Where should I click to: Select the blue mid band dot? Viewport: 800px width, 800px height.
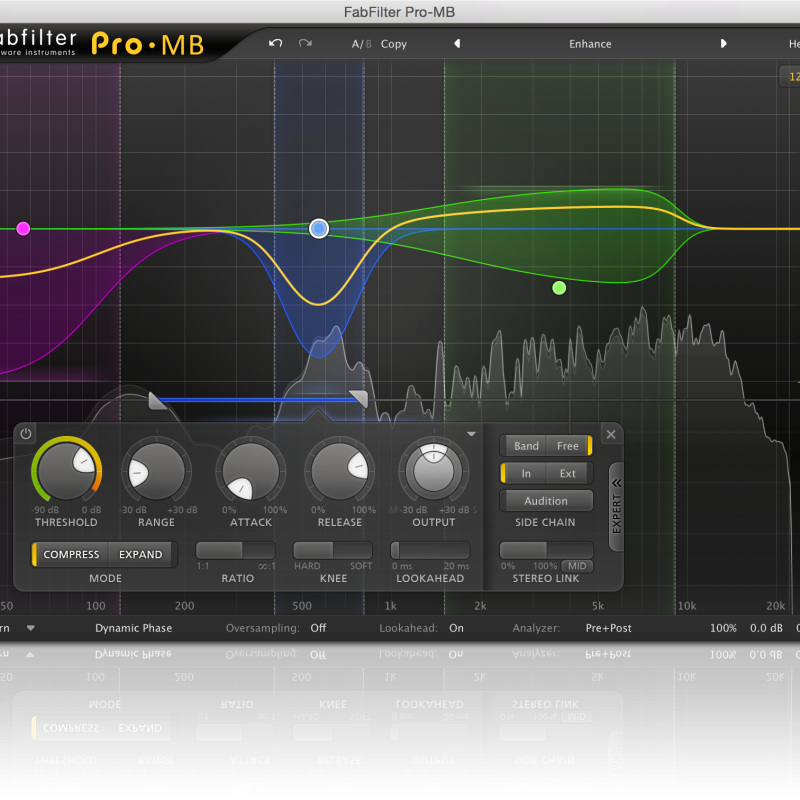(319, 229)
